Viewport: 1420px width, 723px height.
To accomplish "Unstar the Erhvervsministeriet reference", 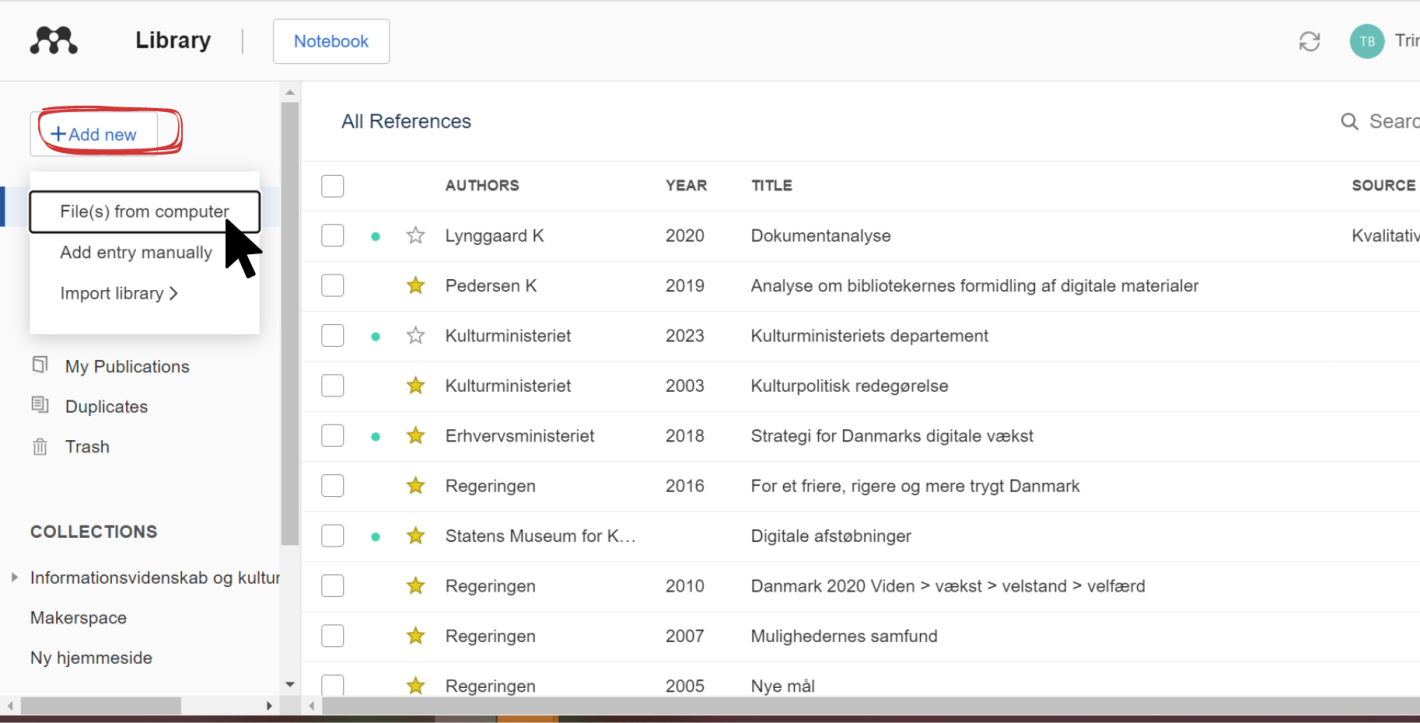I will click(416, 436).
